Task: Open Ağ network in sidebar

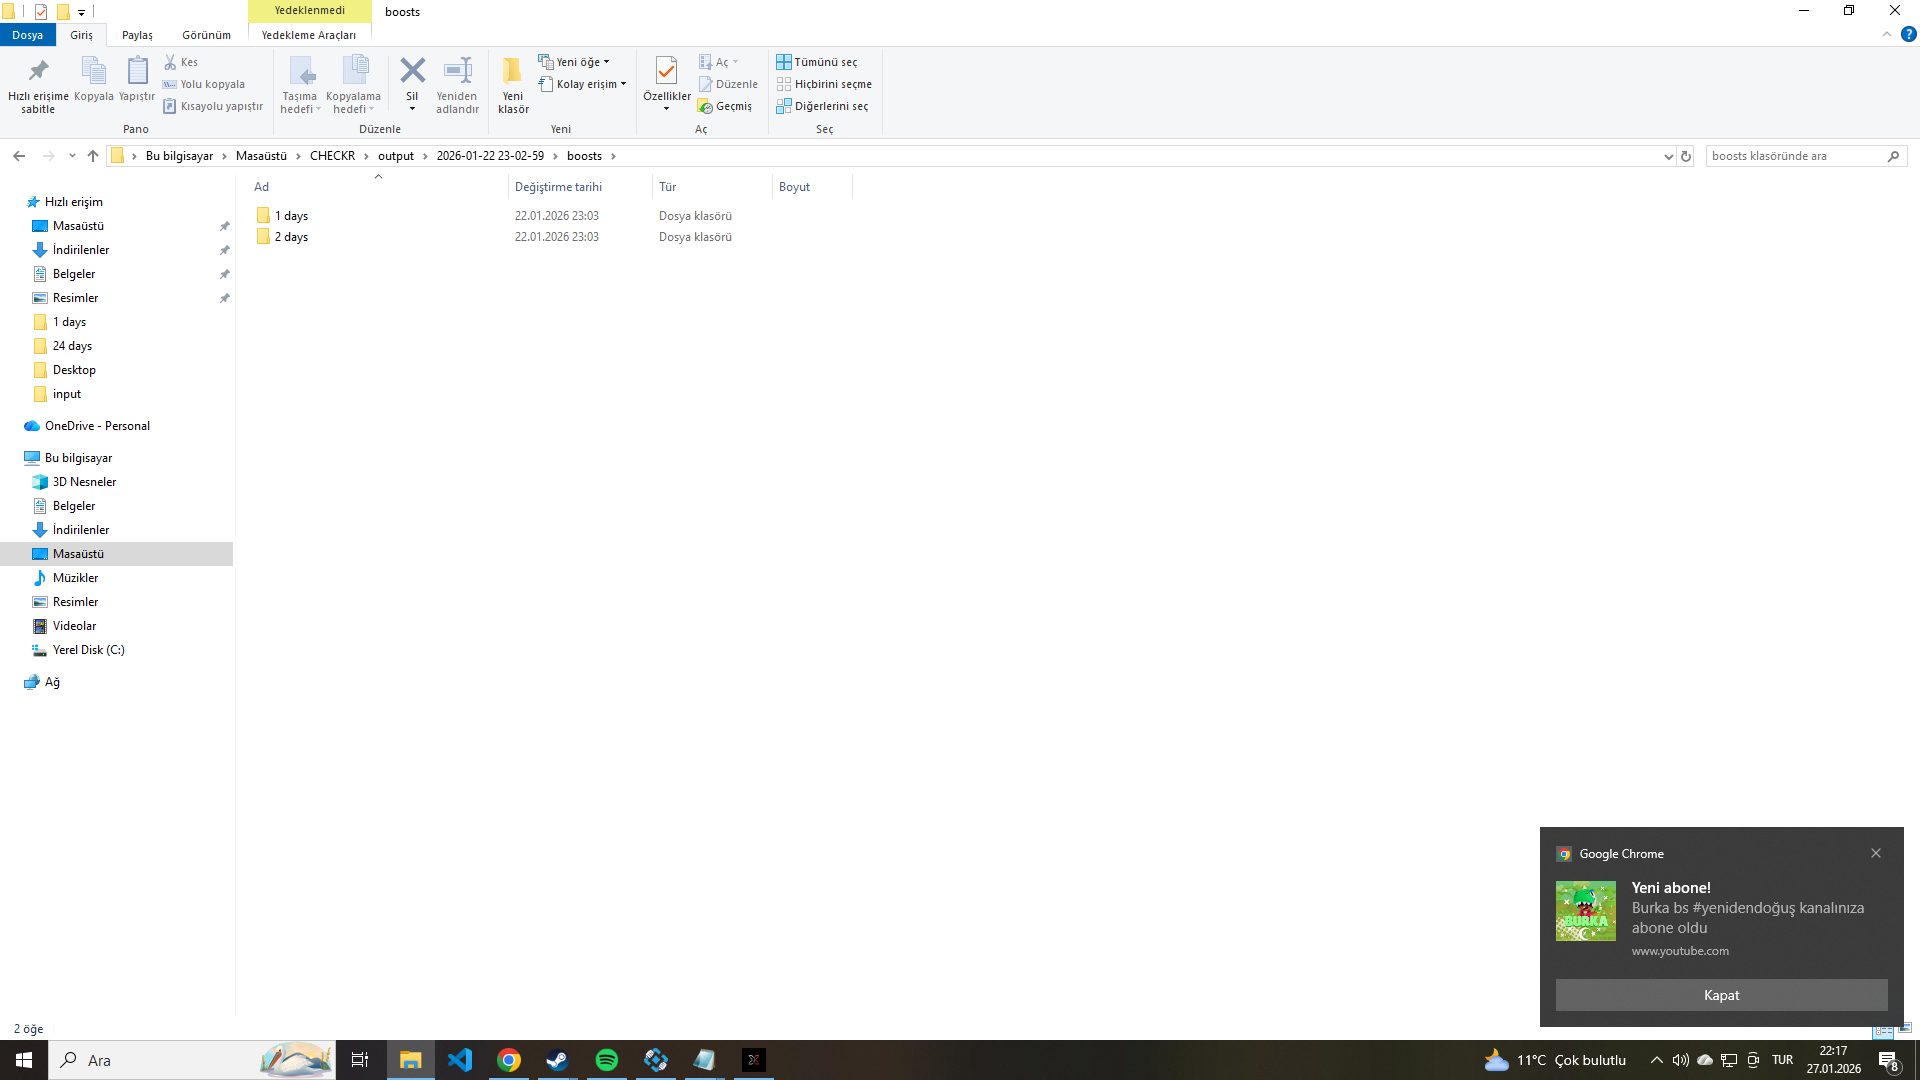Action: (52, 682)
